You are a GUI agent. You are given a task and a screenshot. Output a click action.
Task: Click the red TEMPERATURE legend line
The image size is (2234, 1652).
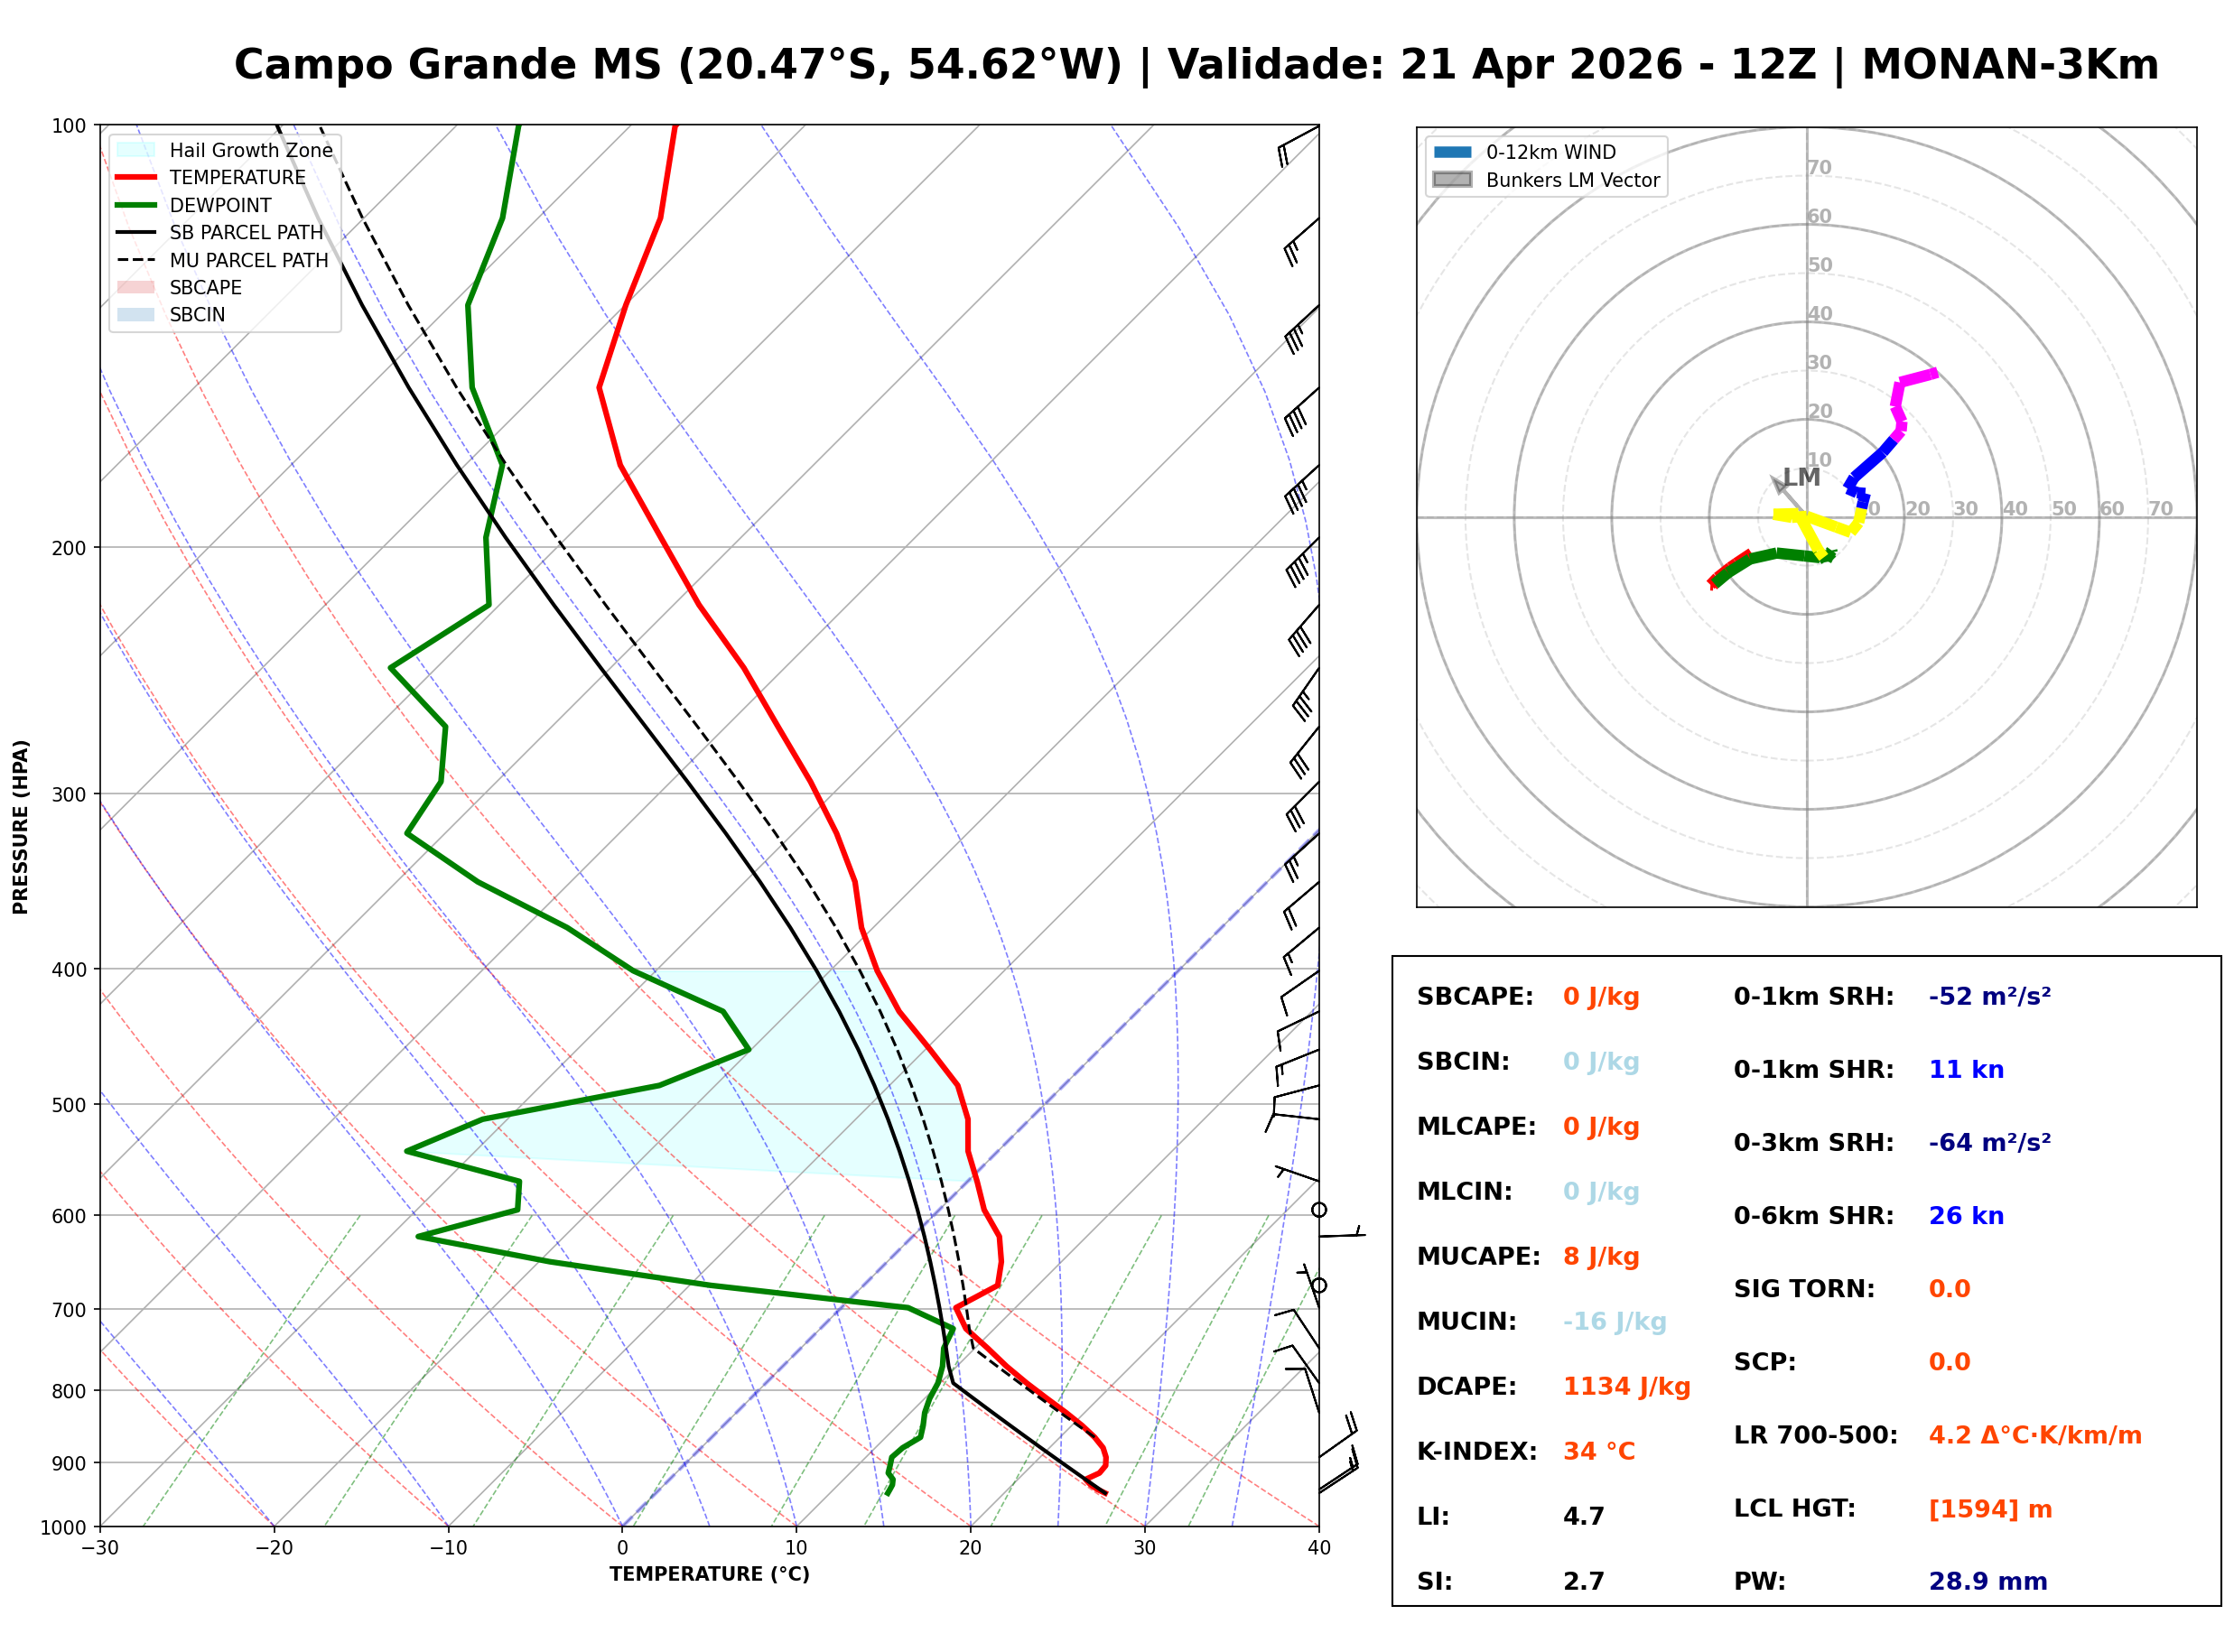(136, 178)
